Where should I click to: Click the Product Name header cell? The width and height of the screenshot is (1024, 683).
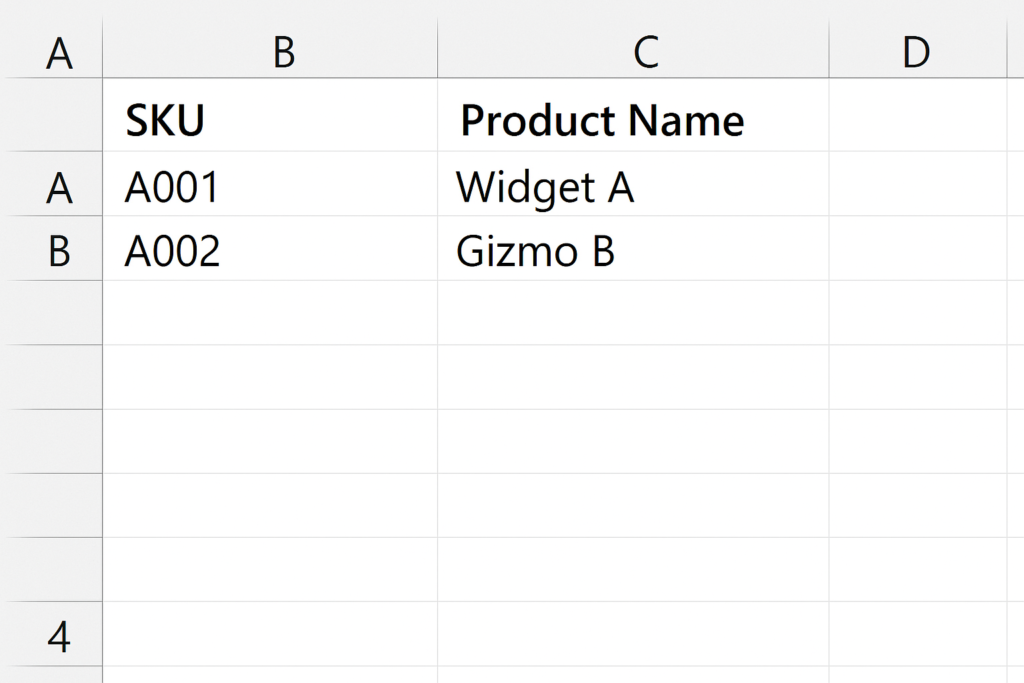point(633,115)
